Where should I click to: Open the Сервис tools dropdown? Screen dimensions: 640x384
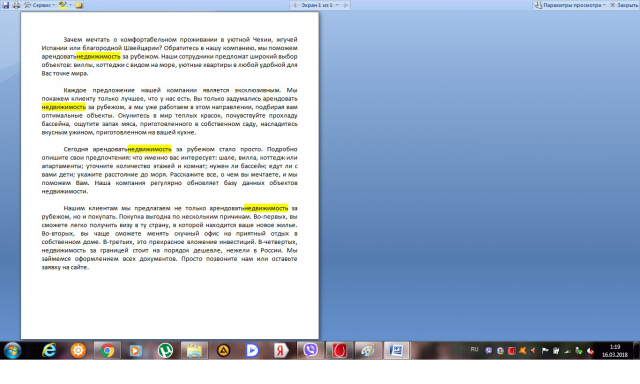[40, 5]
